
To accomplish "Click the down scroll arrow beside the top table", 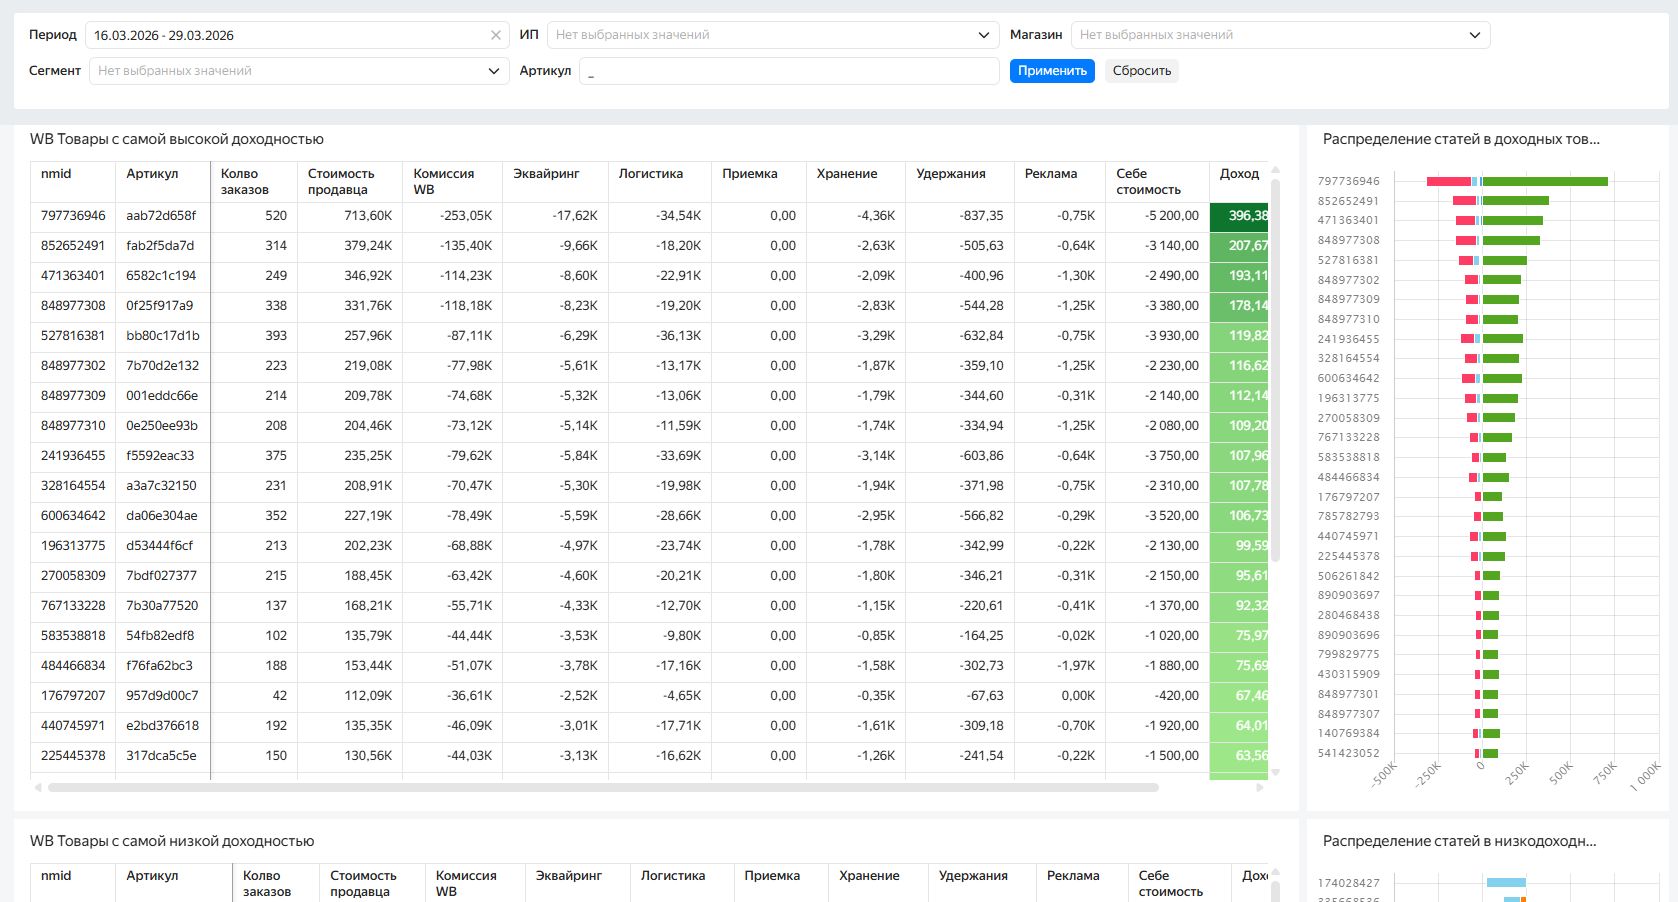I will pyautogui.click(x=1275, y=772).
